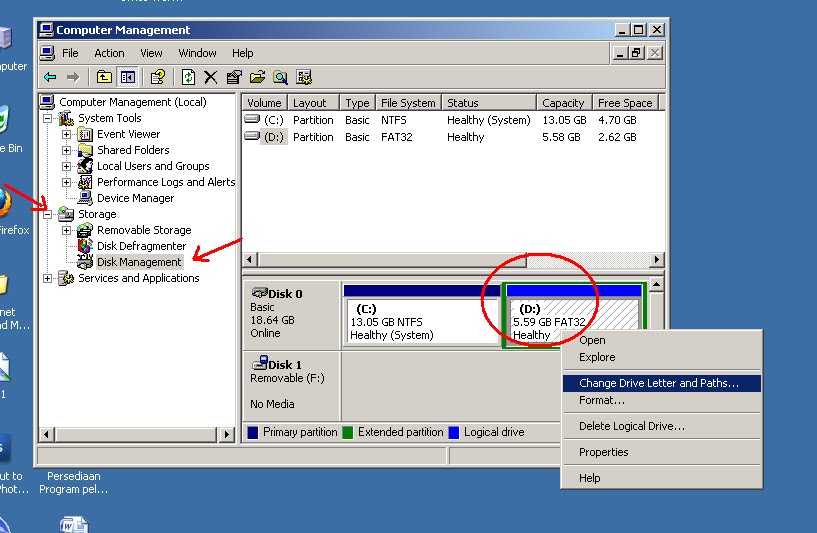Image resolution: width=817 pixels, height=533 pixels.
Task: Toggle the Show/Hide Console Tree icon
Action: point(128,78)
